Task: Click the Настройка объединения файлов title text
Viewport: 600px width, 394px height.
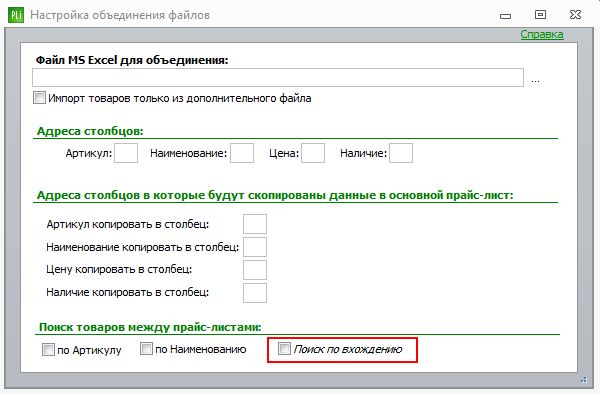Action: (120, 15)
